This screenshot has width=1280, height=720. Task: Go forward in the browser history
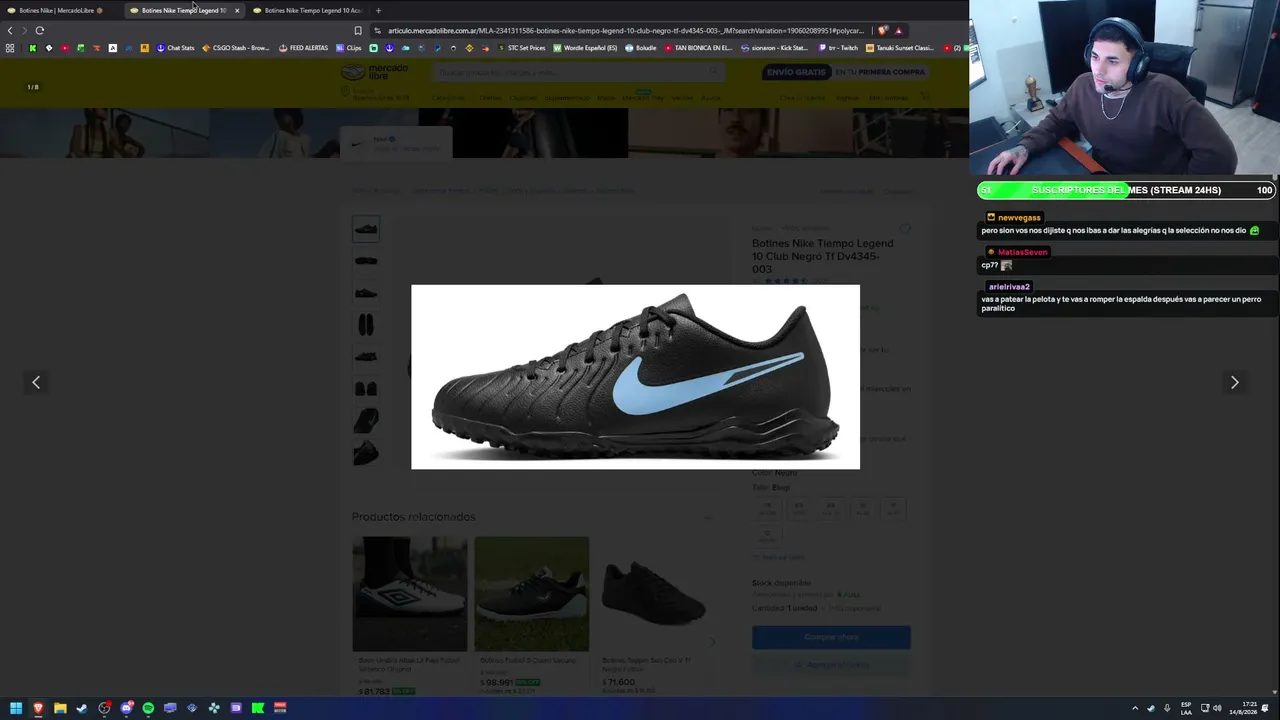[x=24, y=30]
